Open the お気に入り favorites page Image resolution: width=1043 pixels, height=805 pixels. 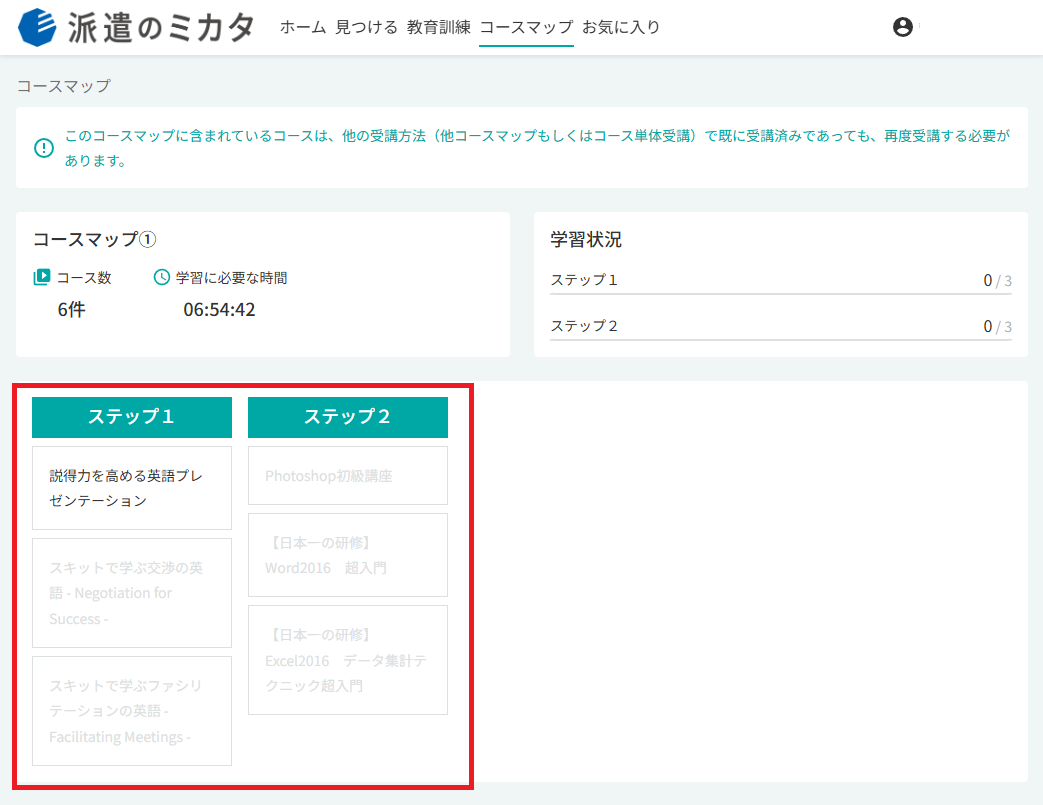(x=621, y=27)
